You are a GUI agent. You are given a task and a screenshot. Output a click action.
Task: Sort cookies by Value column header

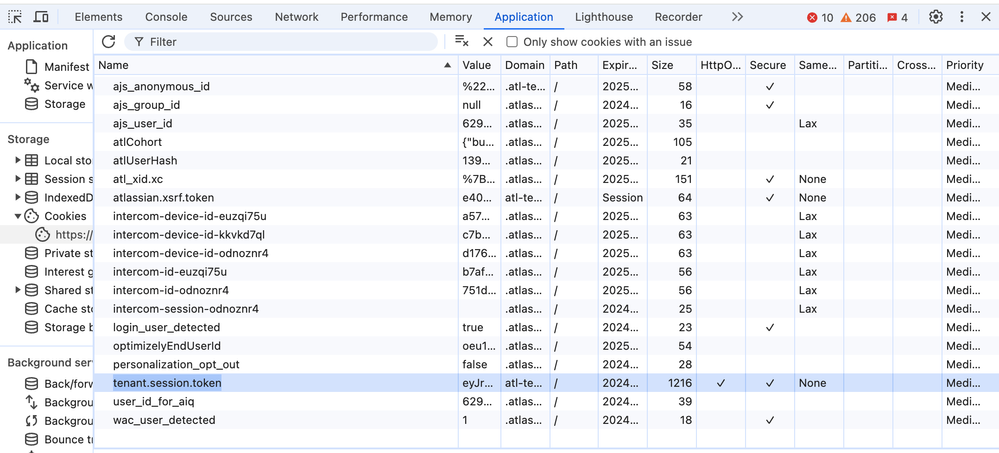pyautogui.click(x=479, y=65)
